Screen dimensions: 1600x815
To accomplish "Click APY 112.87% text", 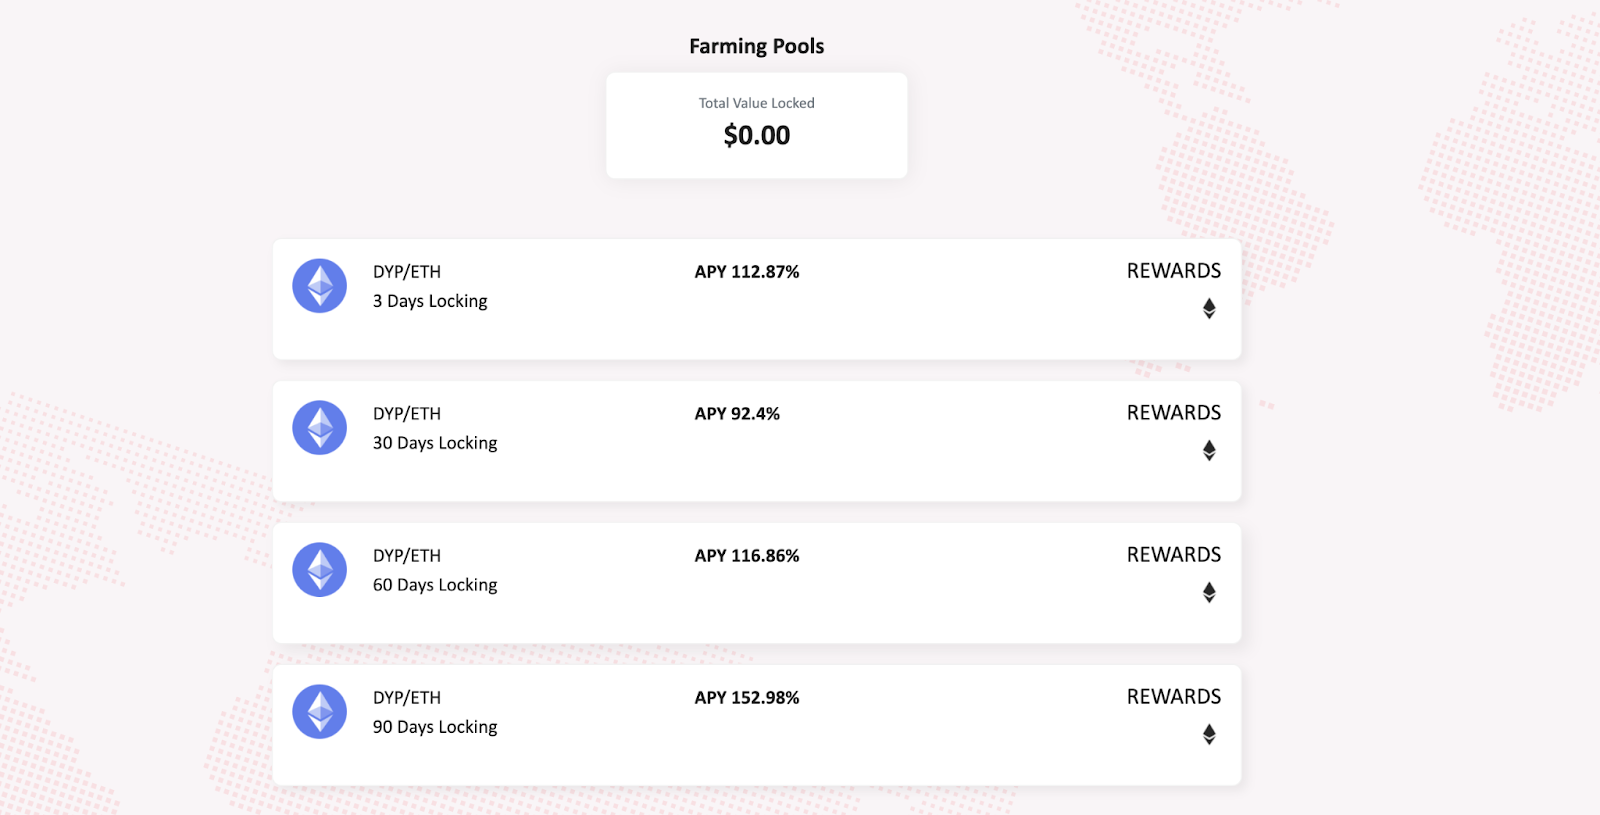I will click(747, 272).
